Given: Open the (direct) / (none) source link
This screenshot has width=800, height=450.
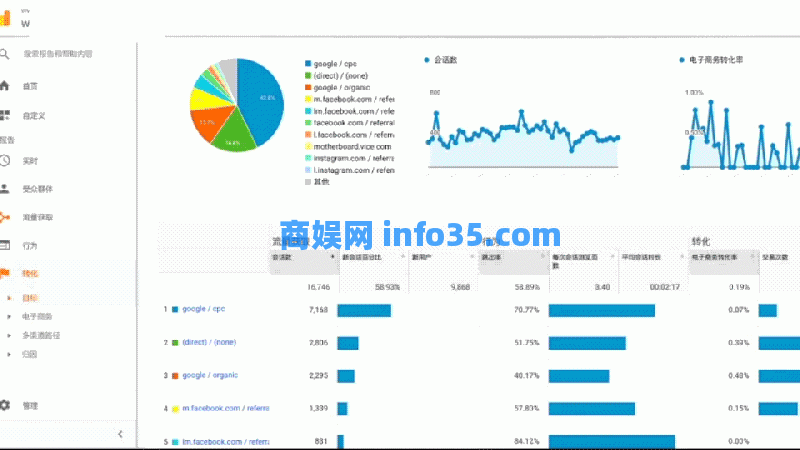Looking at the screenshot, I should tap(209, 342).
